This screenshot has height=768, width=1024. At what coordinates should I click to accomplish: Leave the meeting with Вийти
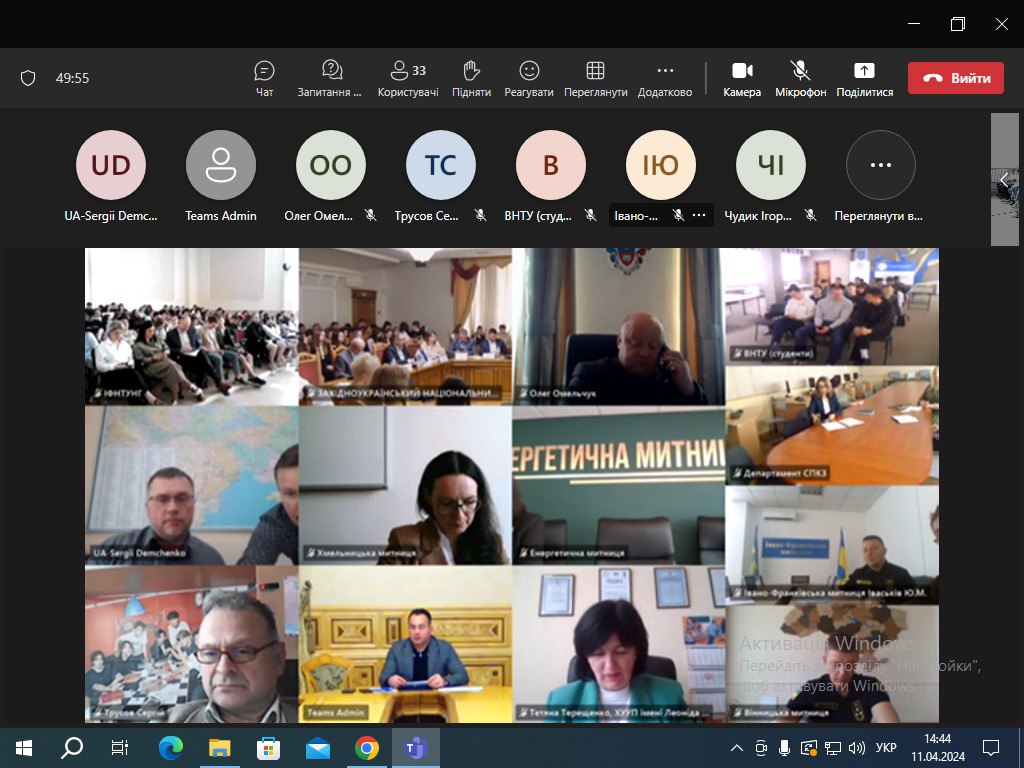pos(955,78)
